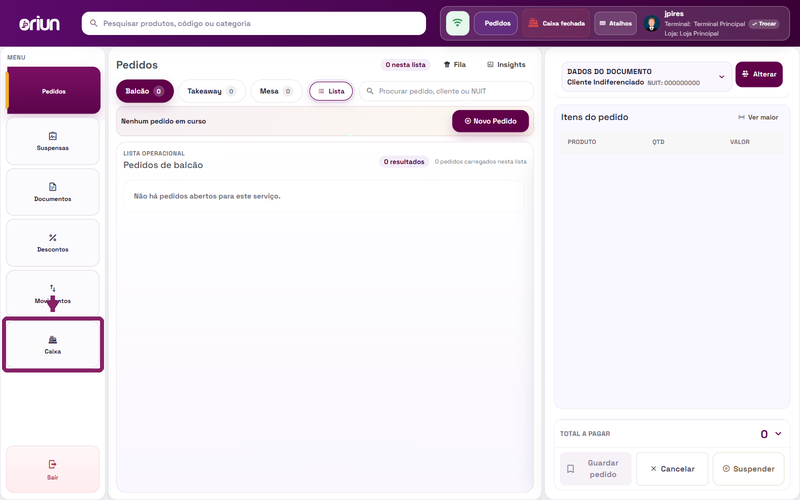
Task: Click the green Wi-Fi connection status icon
Action: click(458, 23)
